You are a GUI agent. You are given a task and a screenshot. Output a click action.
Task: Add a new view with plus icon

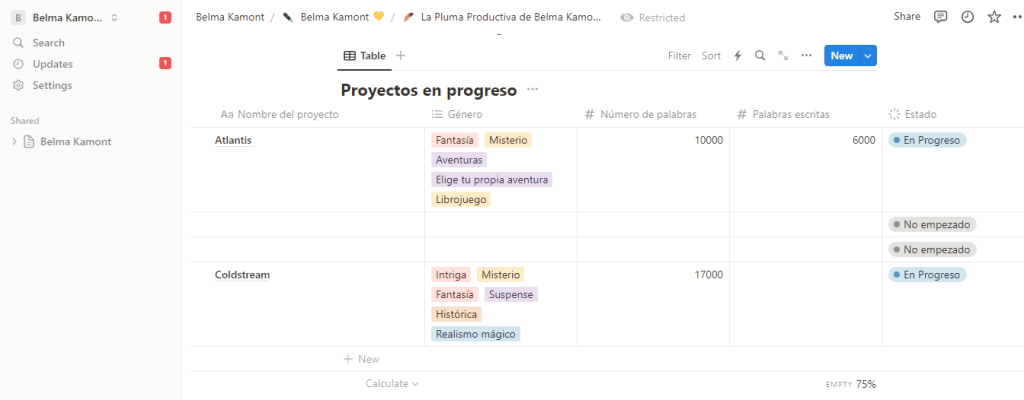[x=401, y=56]
